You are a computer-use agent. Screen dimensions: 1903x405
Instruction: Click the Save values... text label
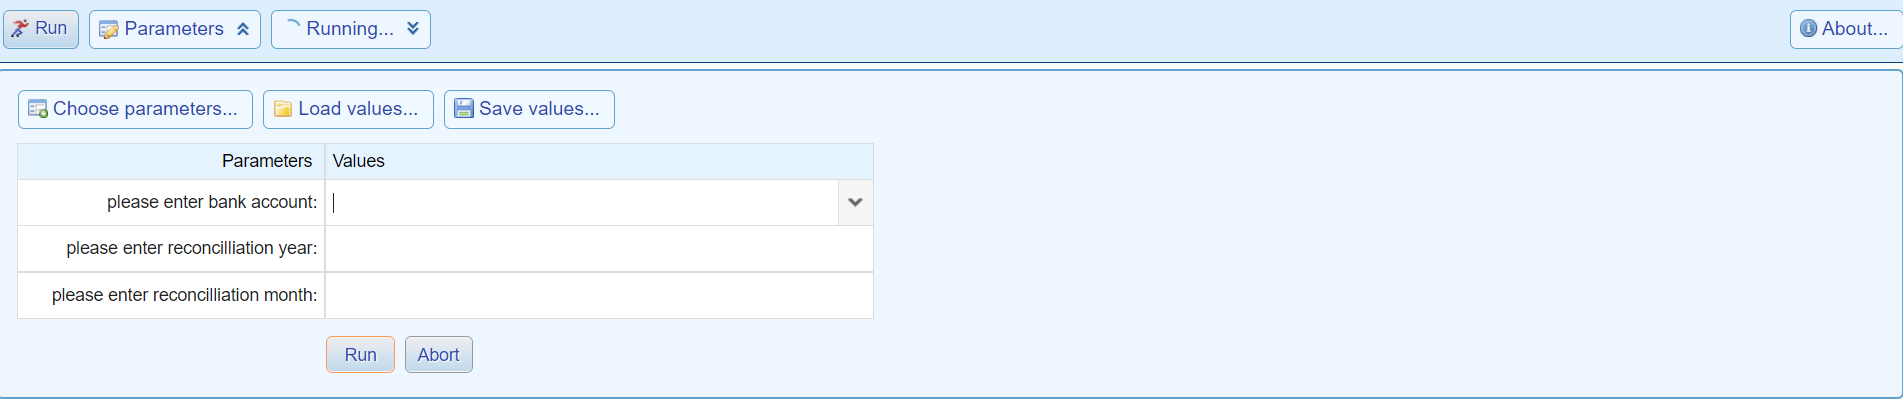[539, 109]
